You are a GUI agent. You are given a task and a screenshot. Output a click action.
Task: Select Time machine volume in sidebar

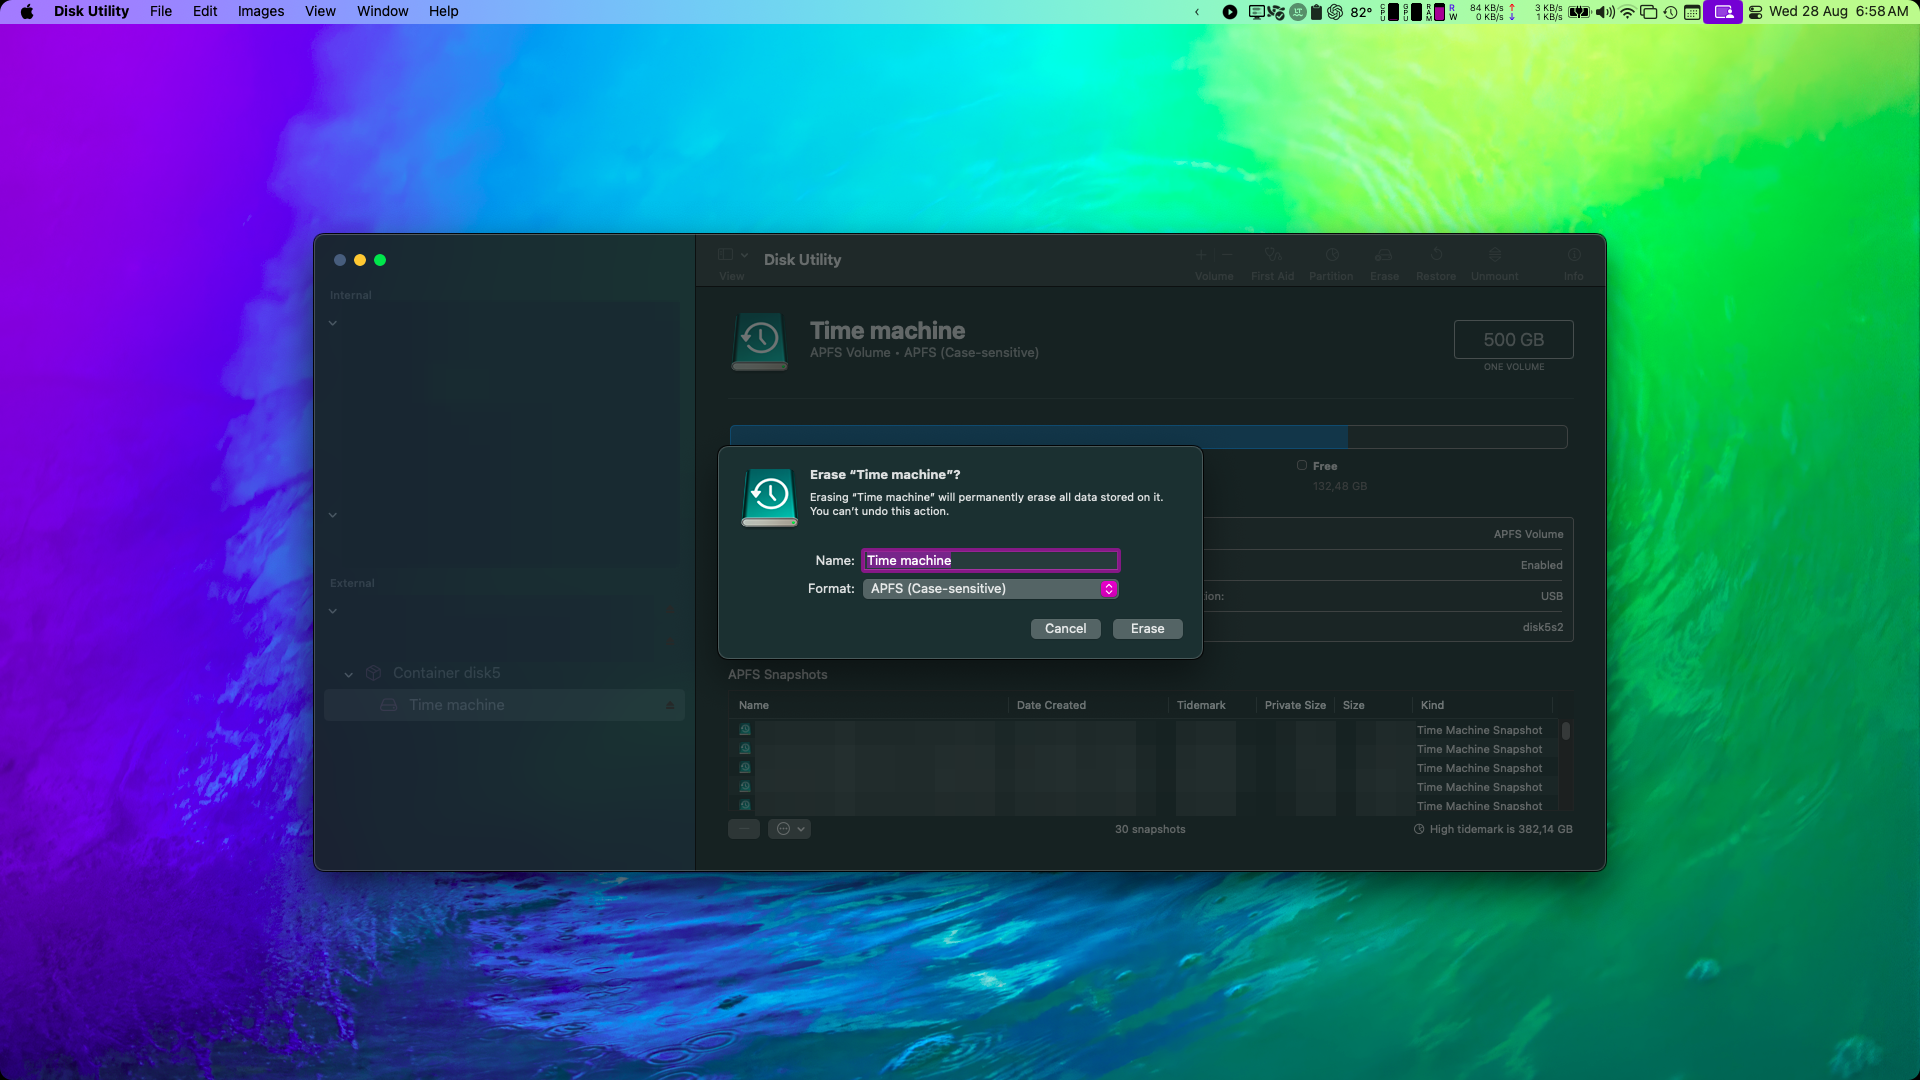point(504,705)
